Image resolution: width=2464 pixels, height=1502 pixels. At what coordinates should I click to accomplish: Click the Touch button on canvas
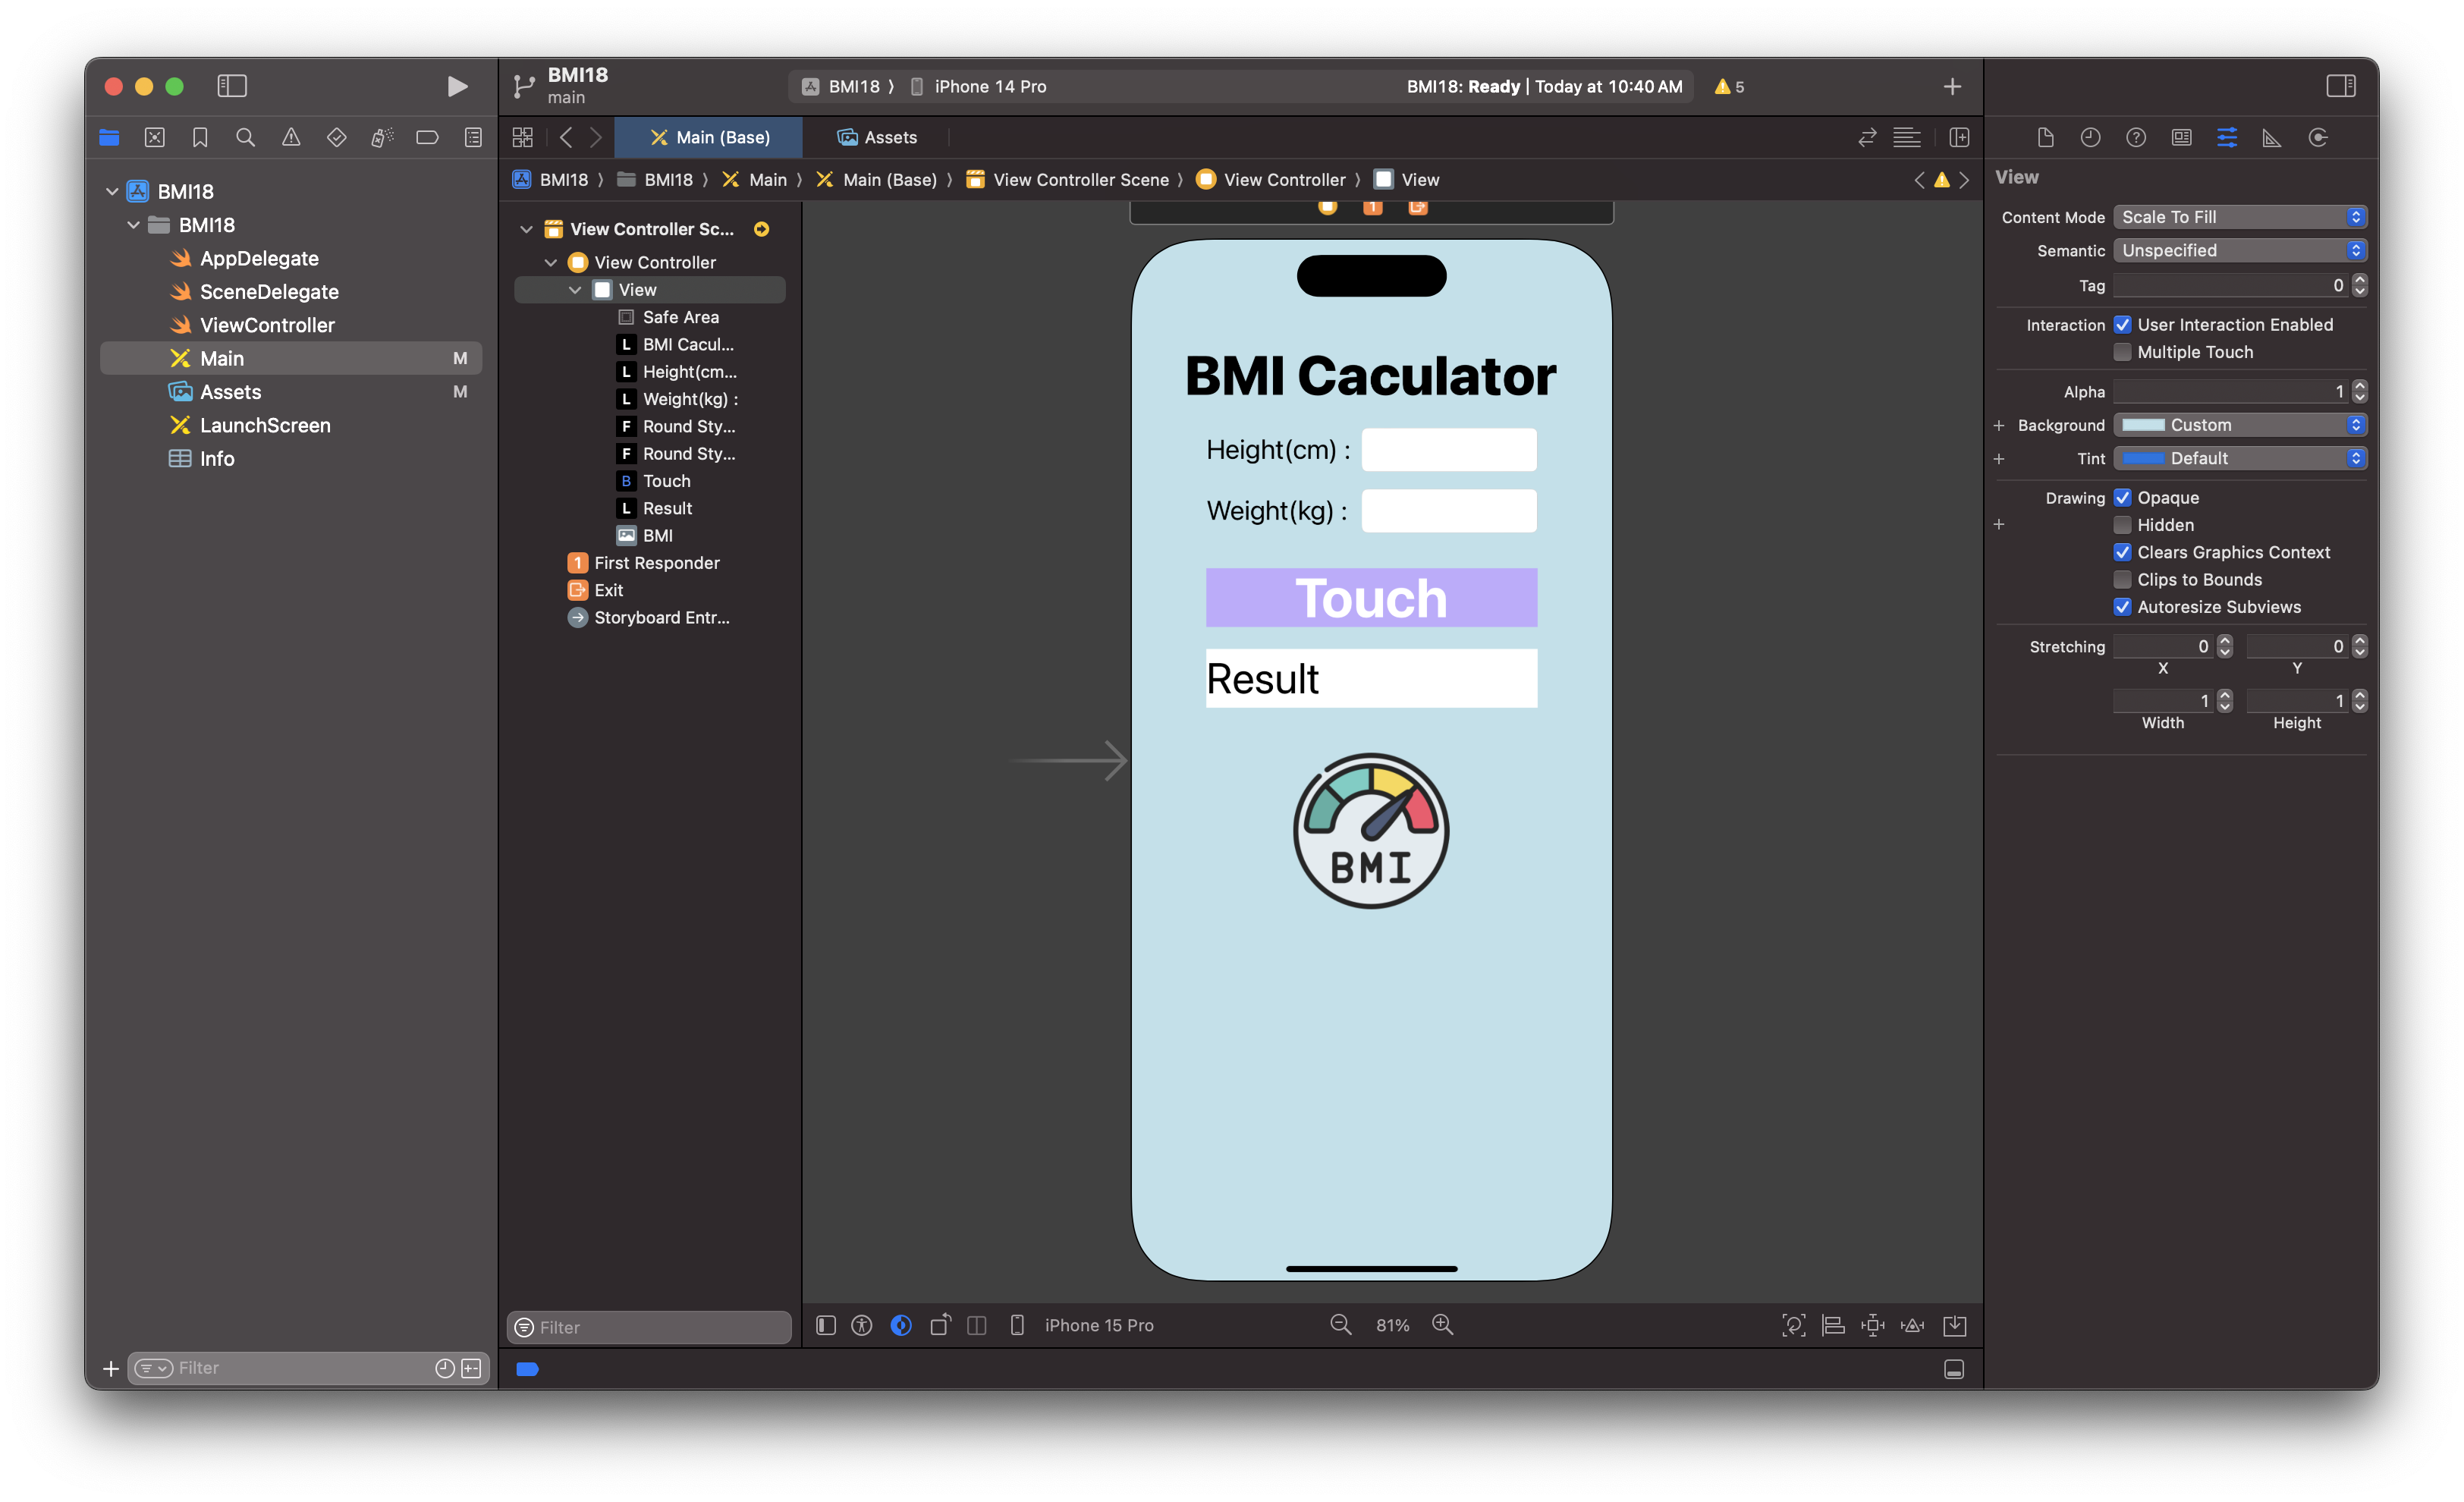pyautogui.click(x=1371, y=598)
